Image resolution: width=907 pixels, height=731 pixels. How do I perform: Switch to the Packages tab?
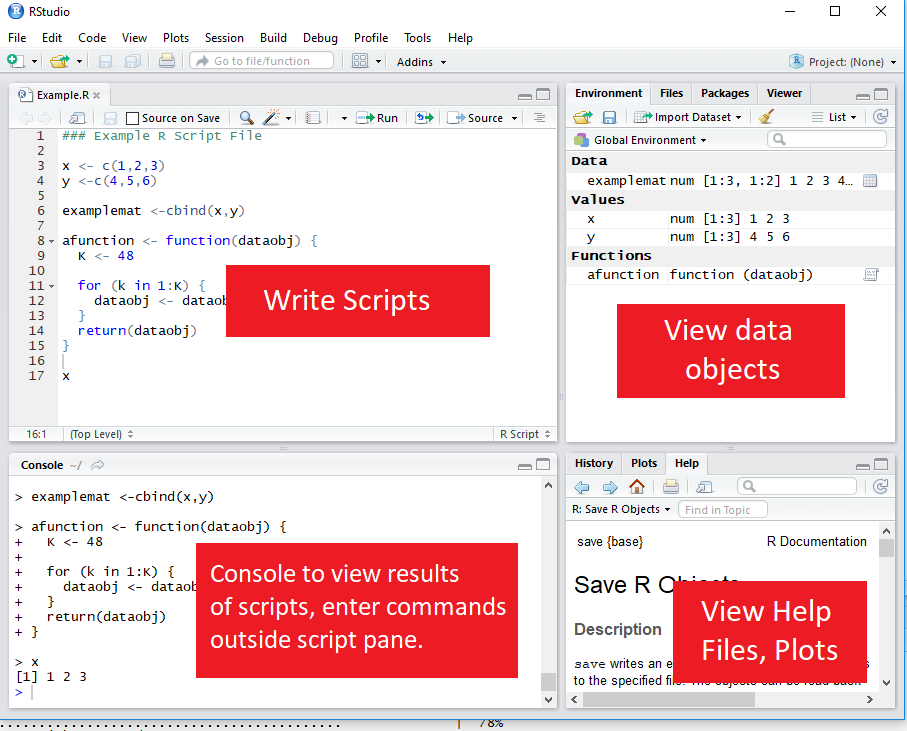point(725,93)
